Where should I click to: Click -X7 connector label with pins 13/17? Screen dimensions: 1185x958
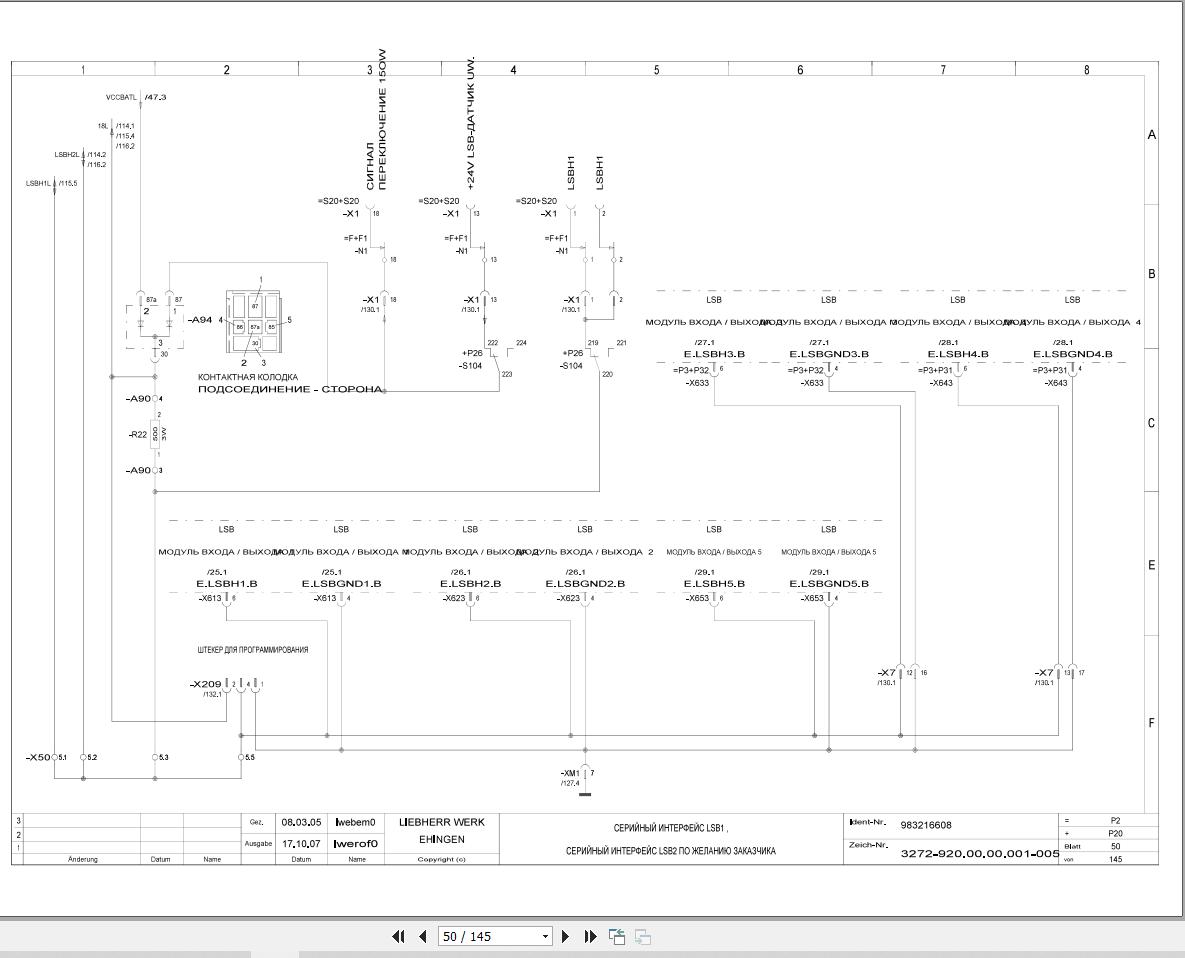(x=1044, y=672)
